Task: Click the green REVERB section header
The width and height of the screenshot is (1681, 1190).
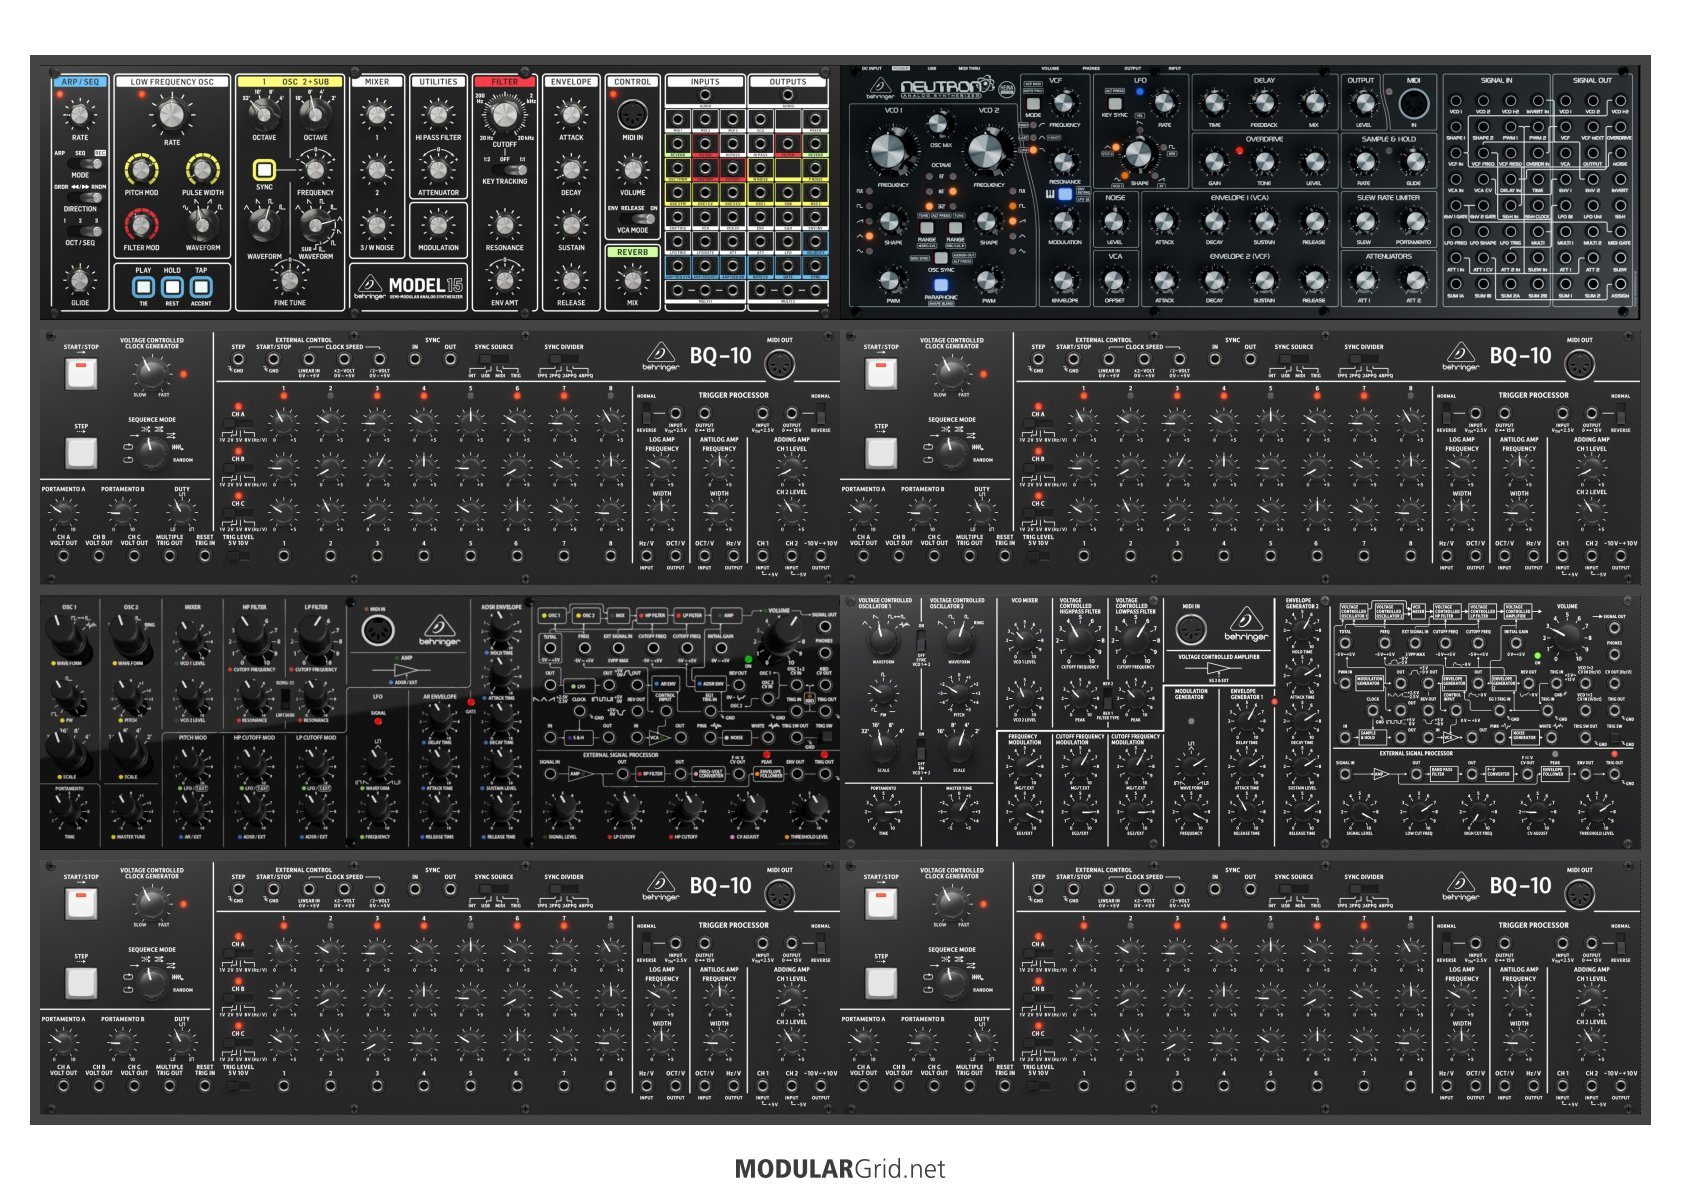Action: (x=633, y=252)
